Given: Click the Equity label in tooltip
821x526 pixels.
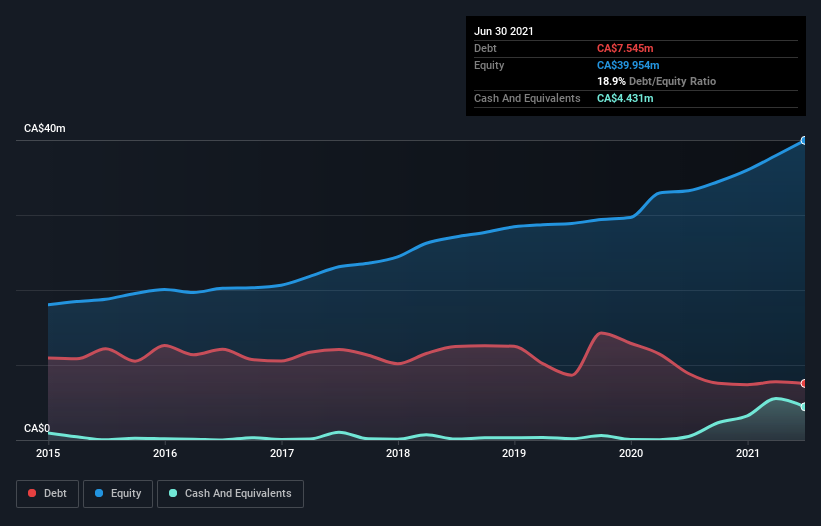Looking at the screenshot, I should [489, 65].
